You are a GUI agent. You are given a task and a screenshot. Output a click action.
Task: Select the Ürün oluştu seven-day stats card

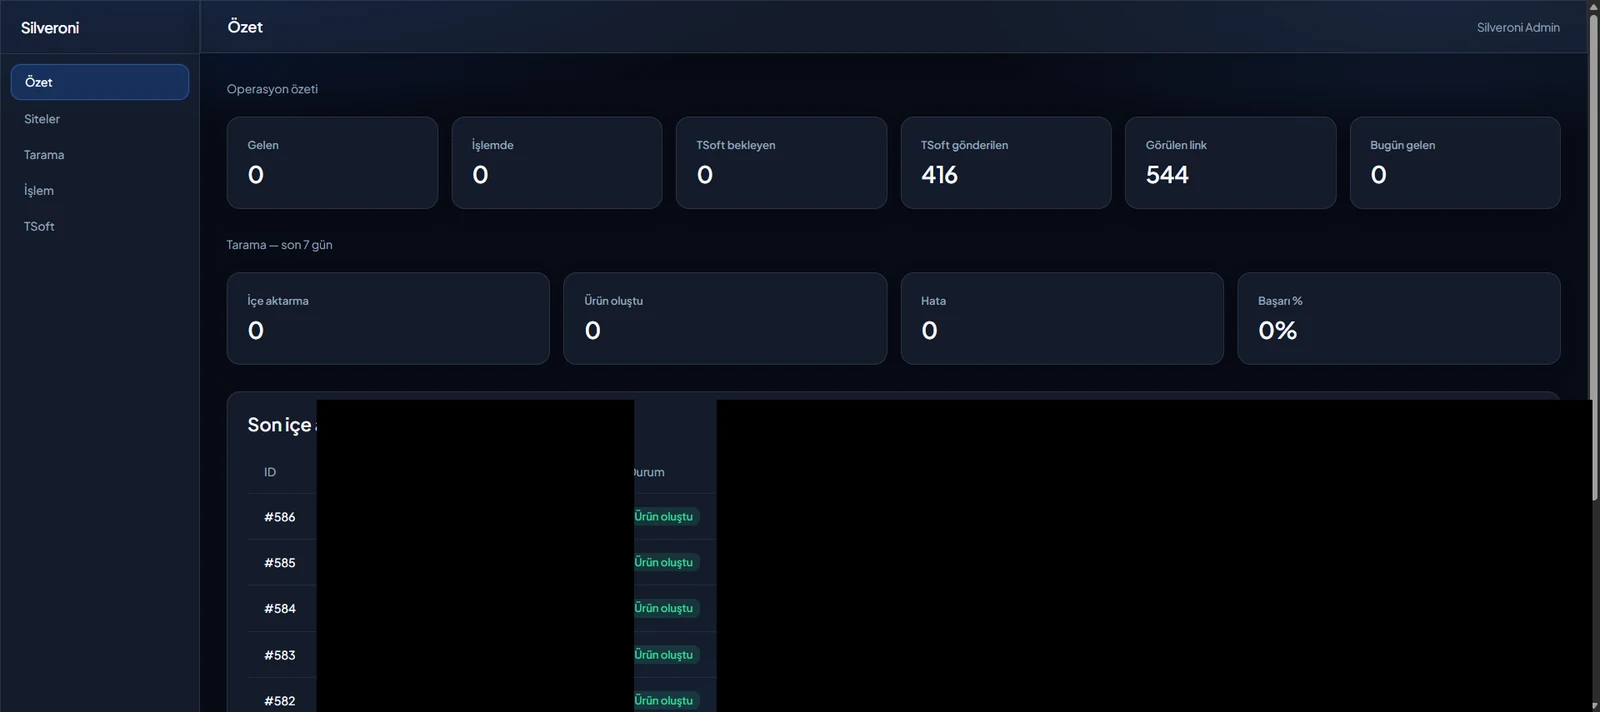pos(725,319)
